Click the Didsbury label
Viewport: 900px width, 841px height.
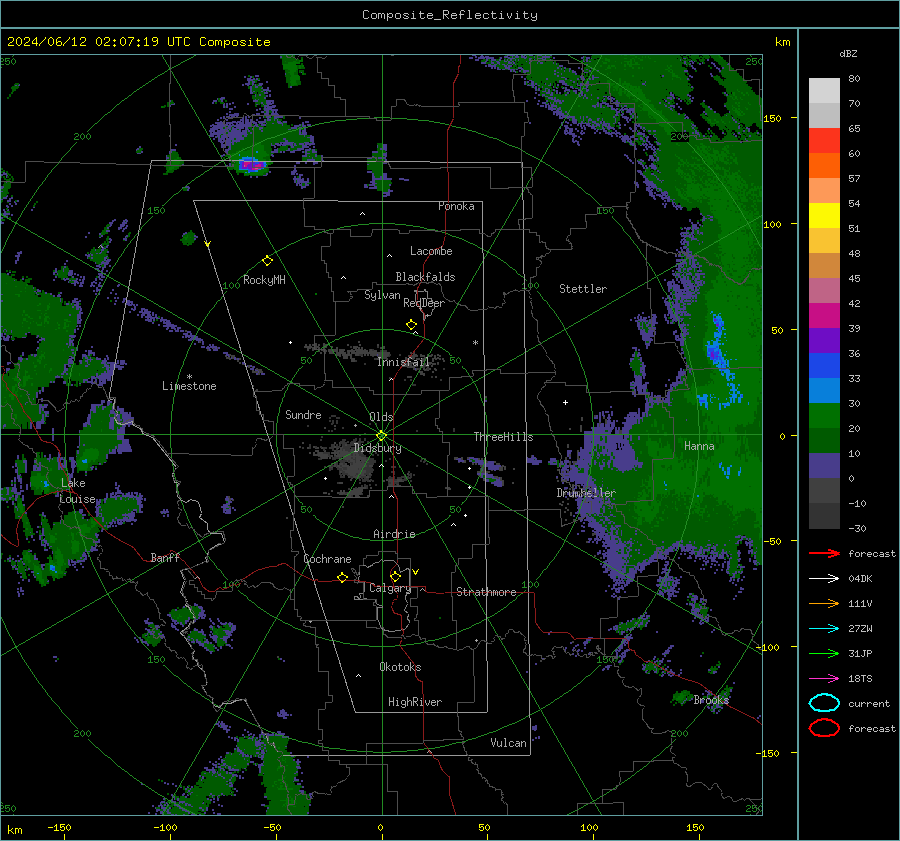pos(377,448)
